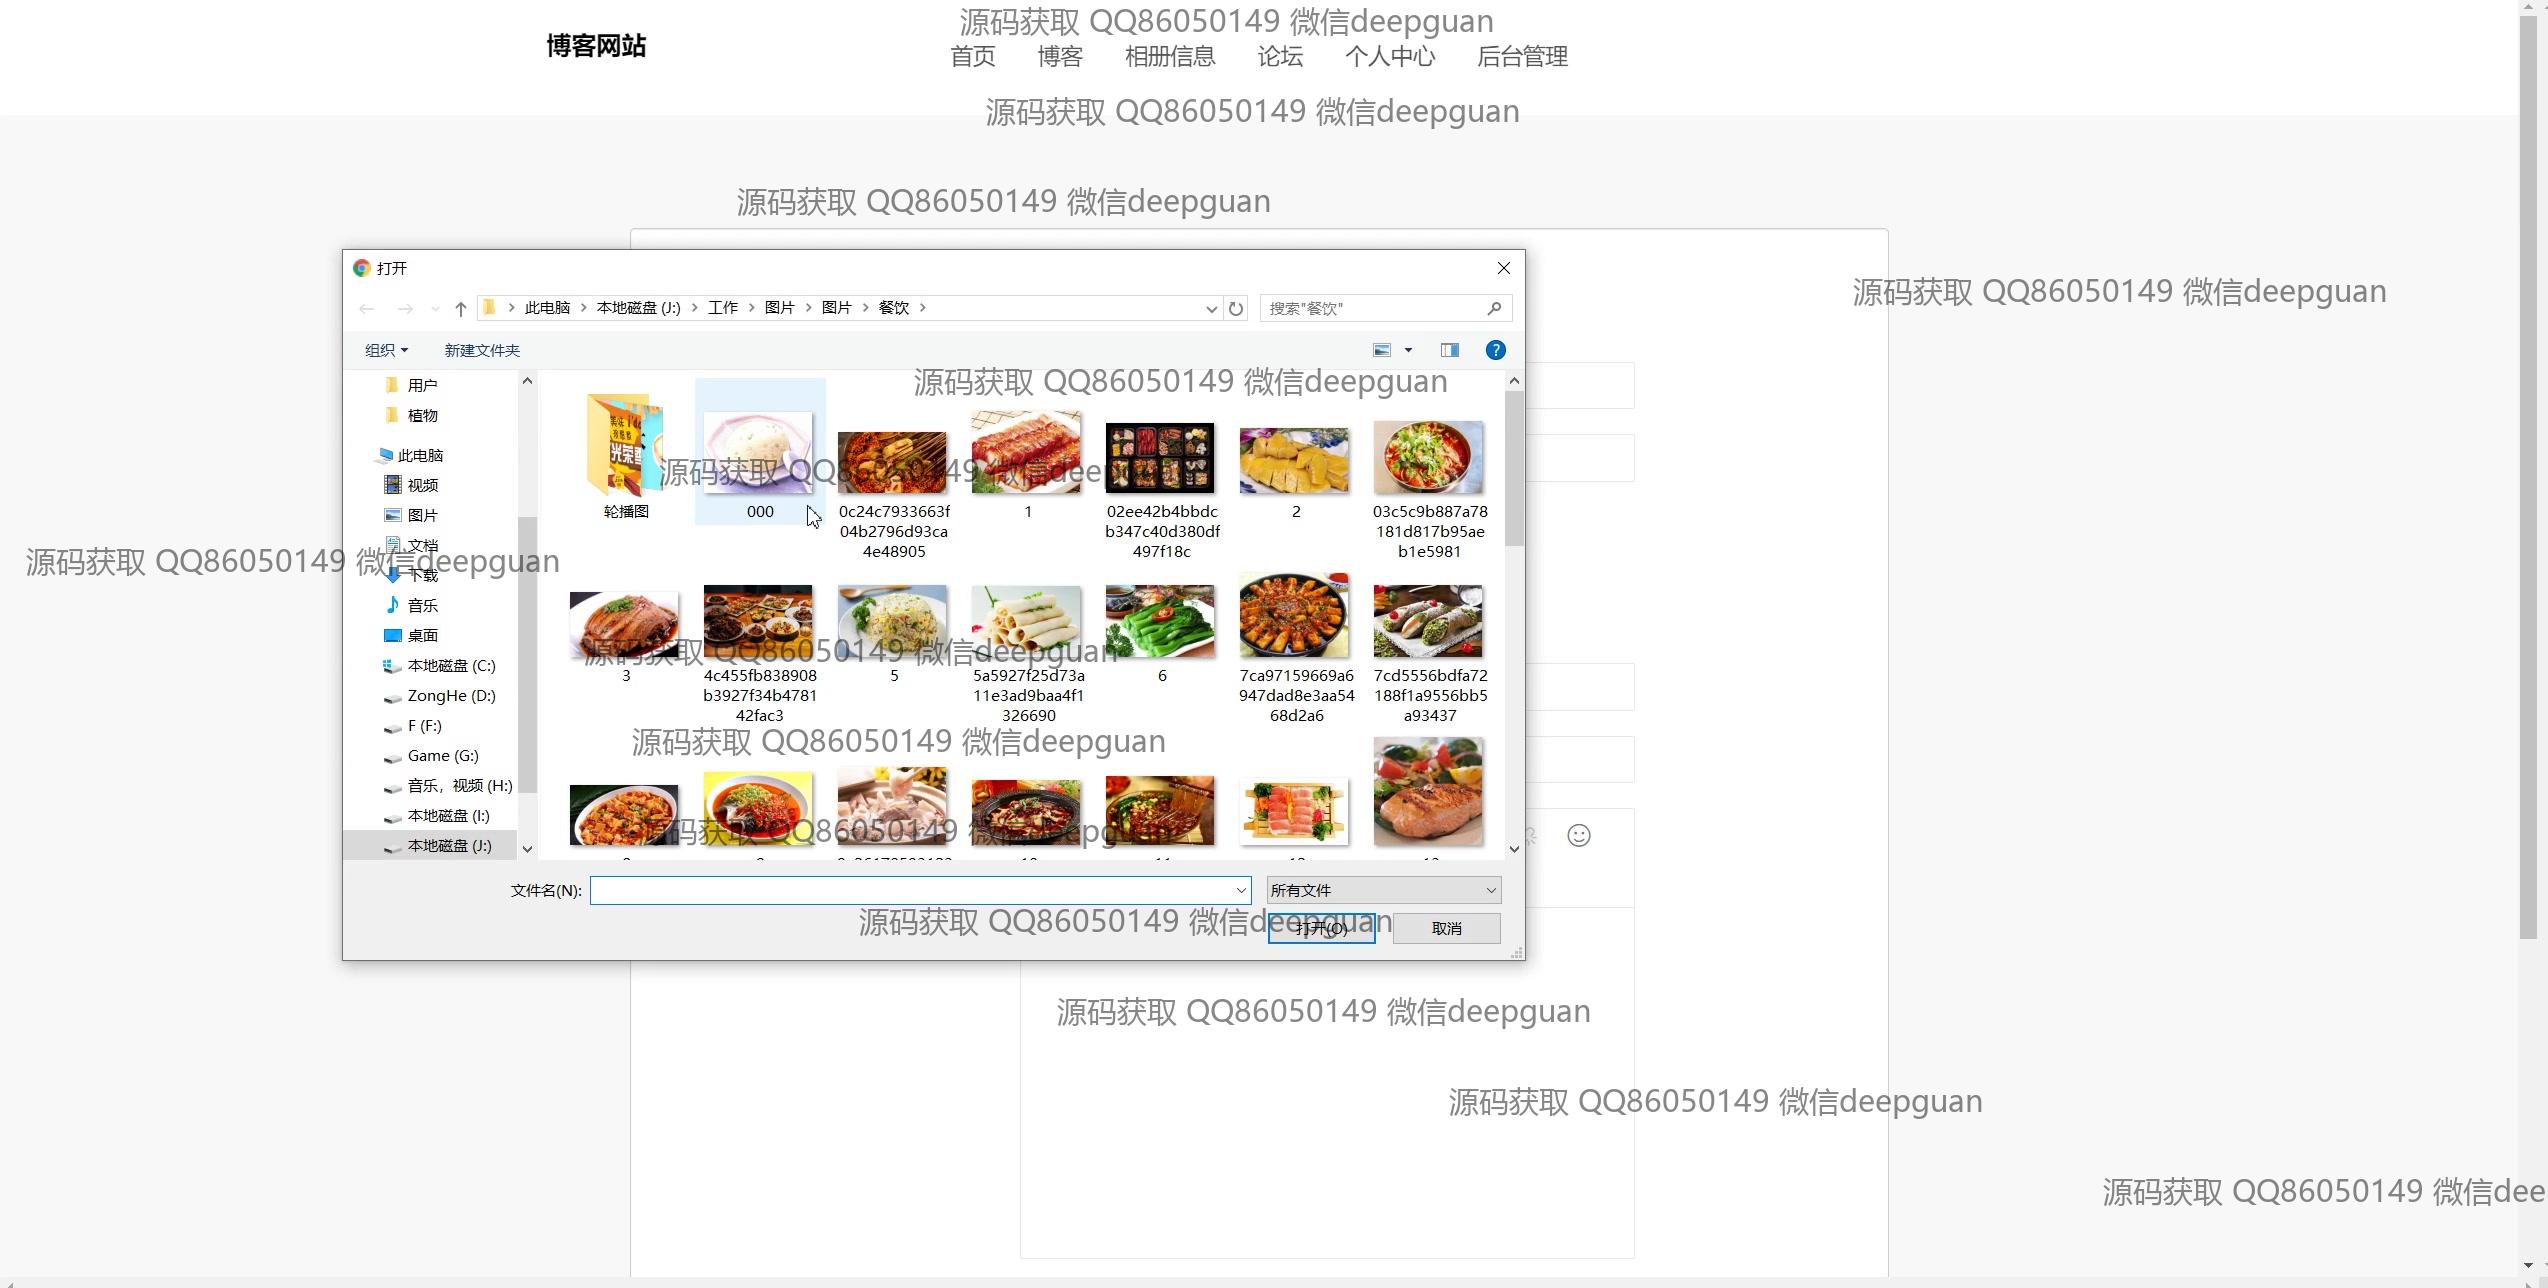2548x1288 pixels.
Task: Select thumbnail 4c455fb838908b3927f34b478142fac3
Action: tap(759, 621)
